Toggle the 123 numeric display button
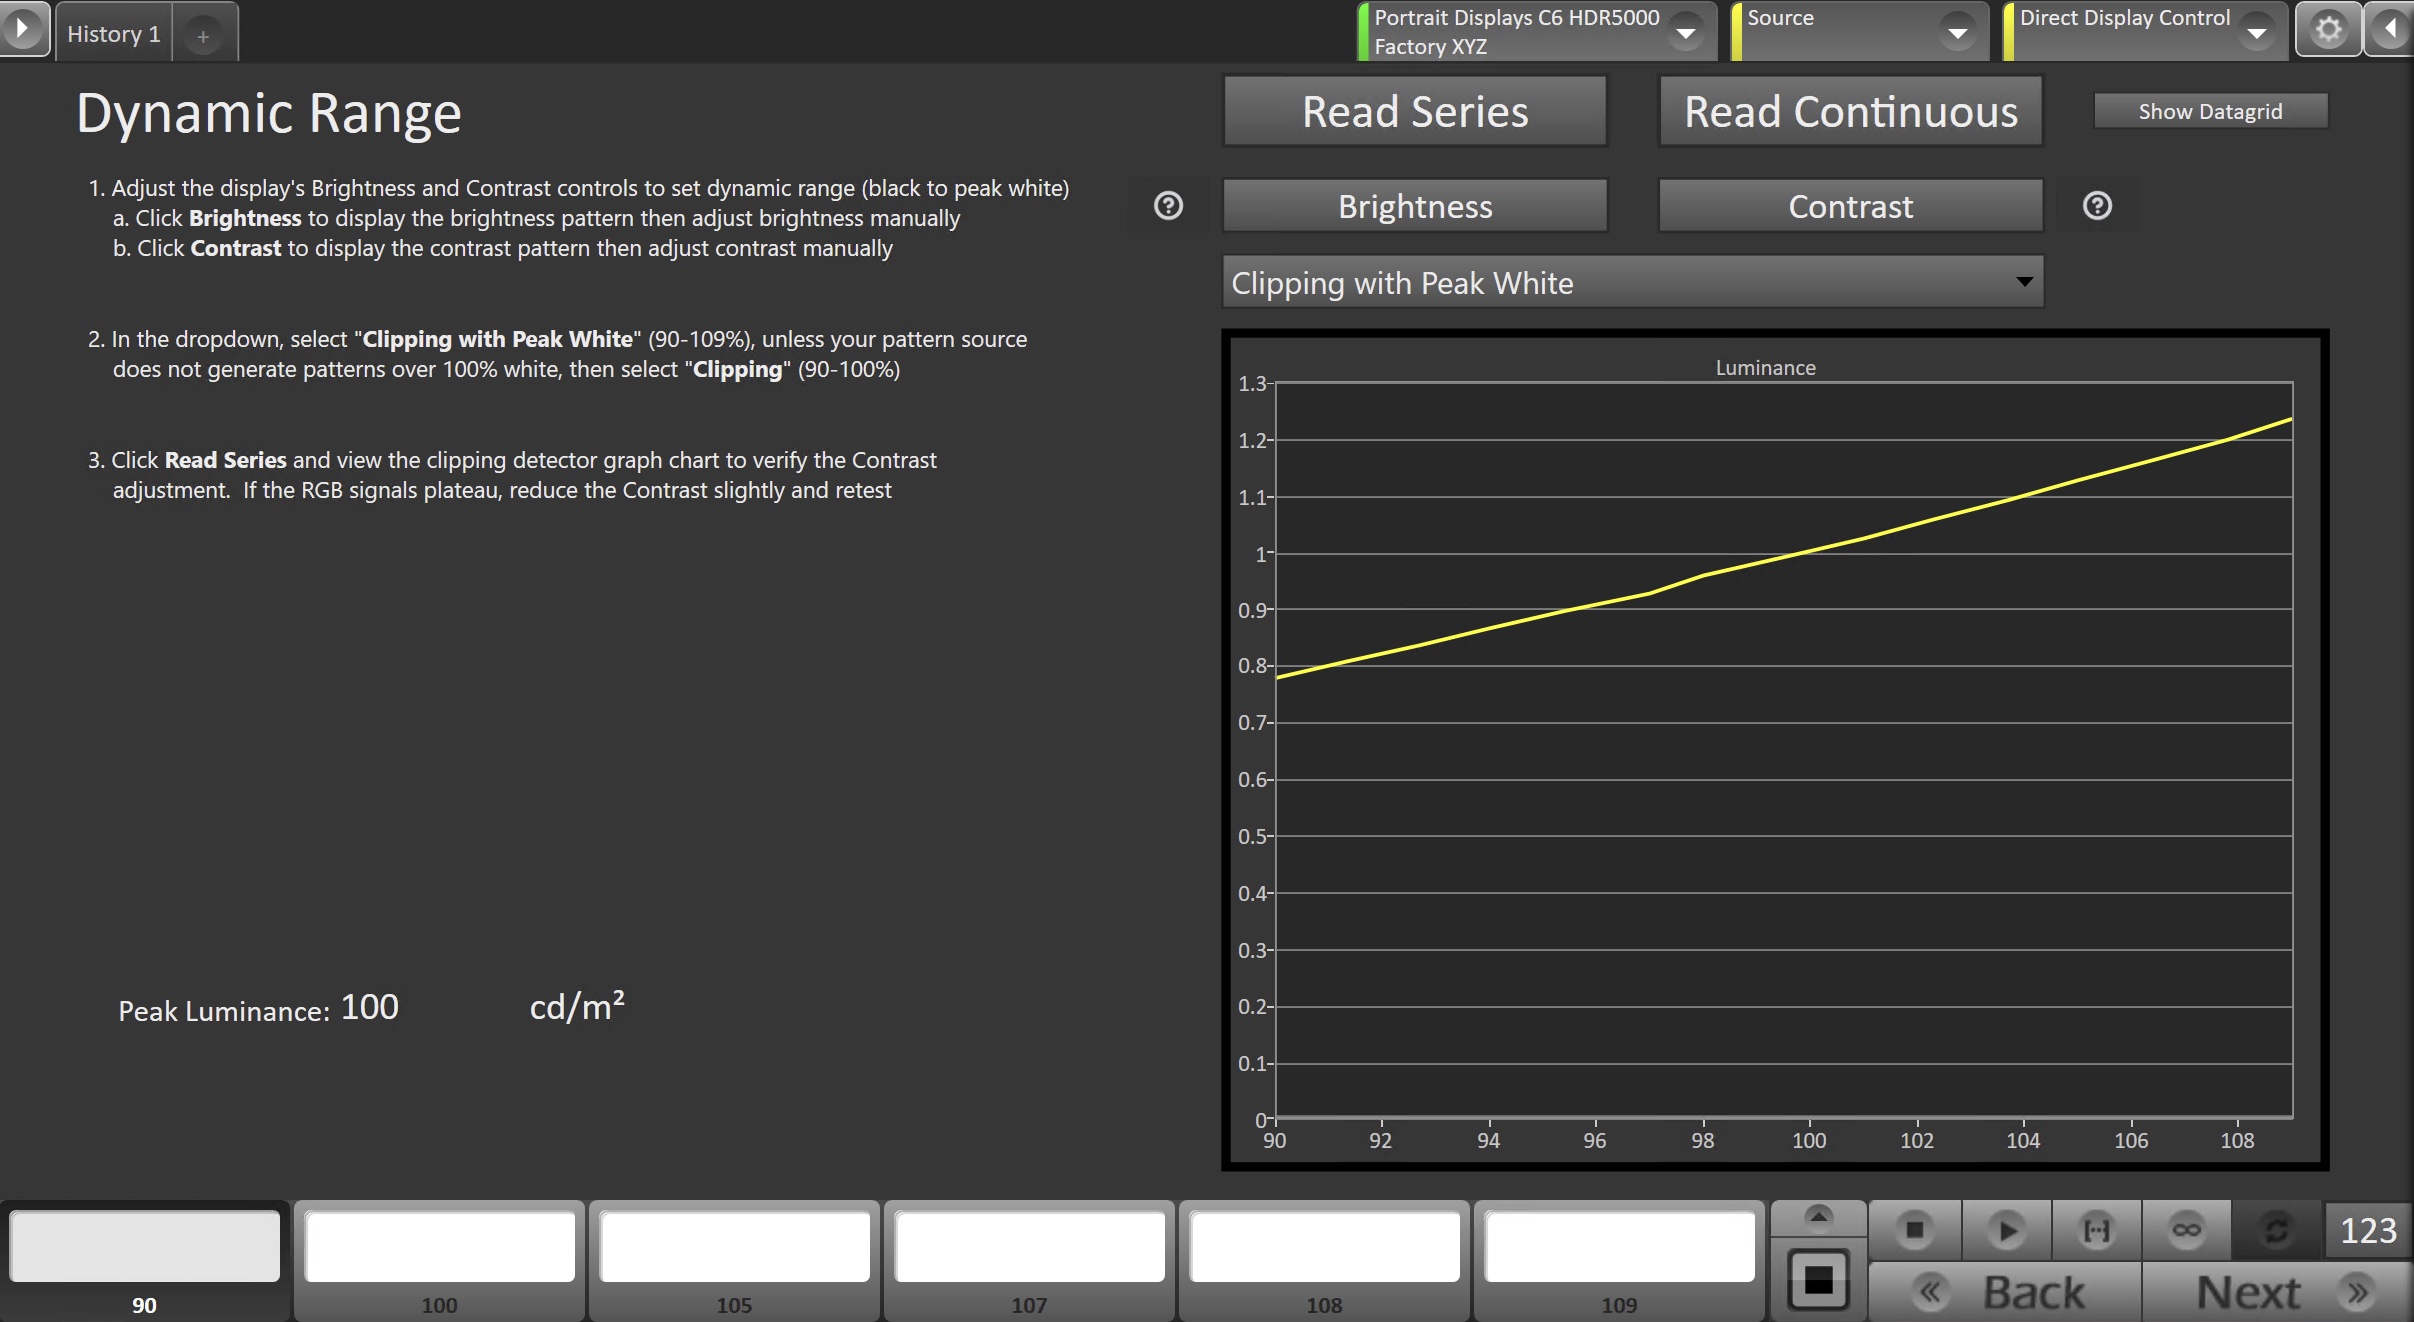Screen dimensions: 2414x1322 [2367, 1230]
